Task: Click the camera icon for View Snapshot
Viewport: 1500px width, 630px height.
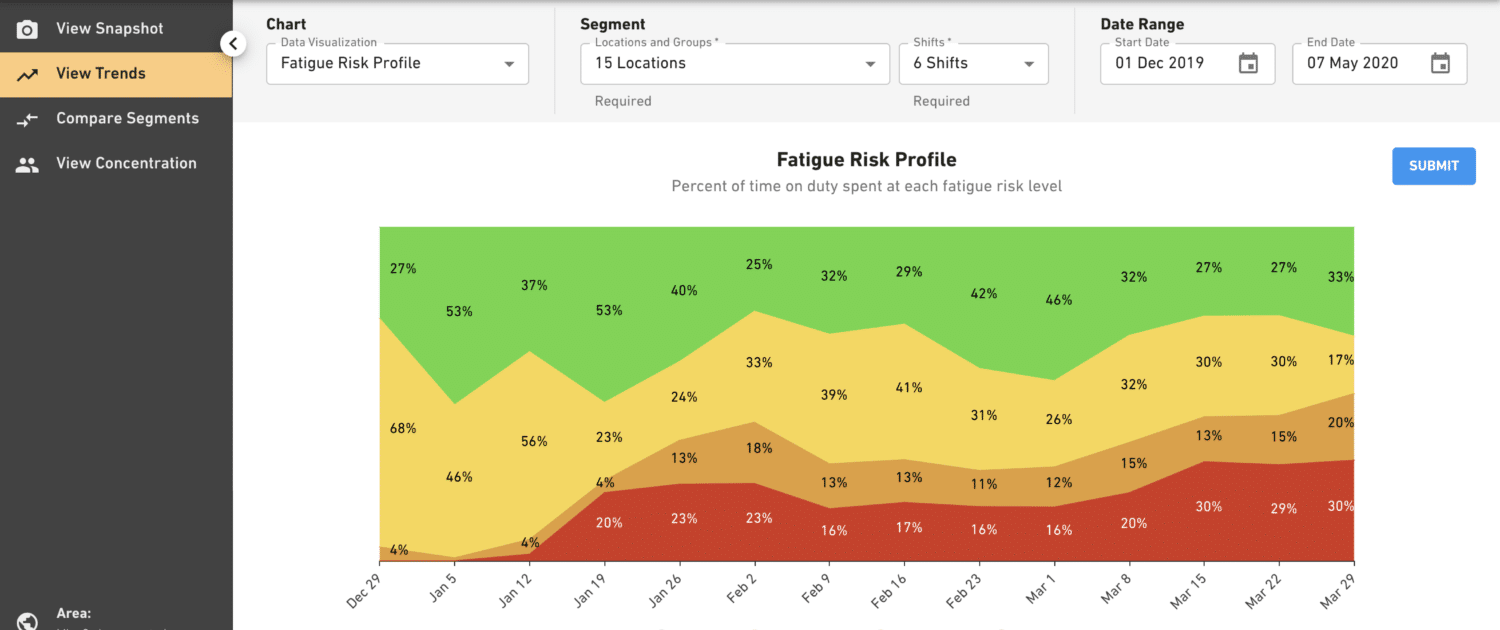Action: pyautogui.click(x=26, y=29)
